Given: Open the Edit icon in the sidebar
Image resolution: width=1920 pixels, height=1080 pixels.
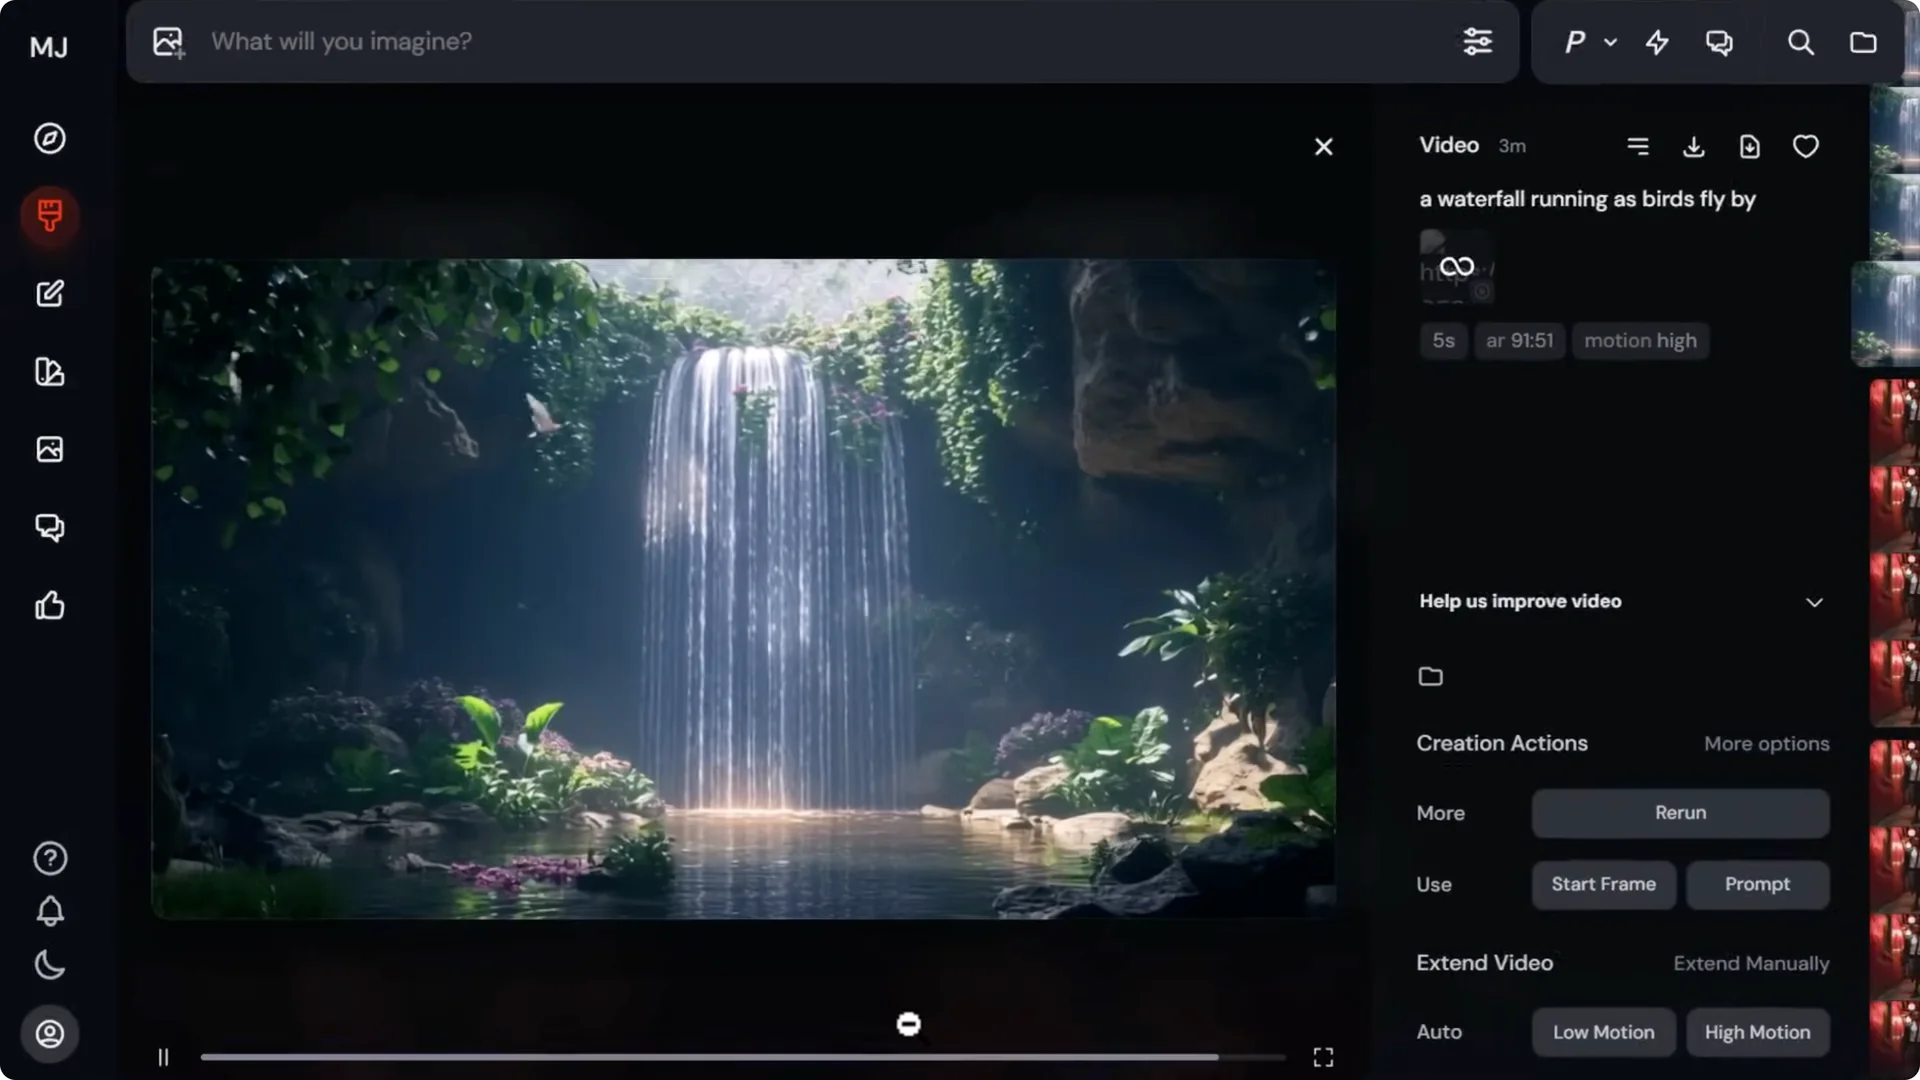Looking at the screenshot, I should [x=50, y=293].
